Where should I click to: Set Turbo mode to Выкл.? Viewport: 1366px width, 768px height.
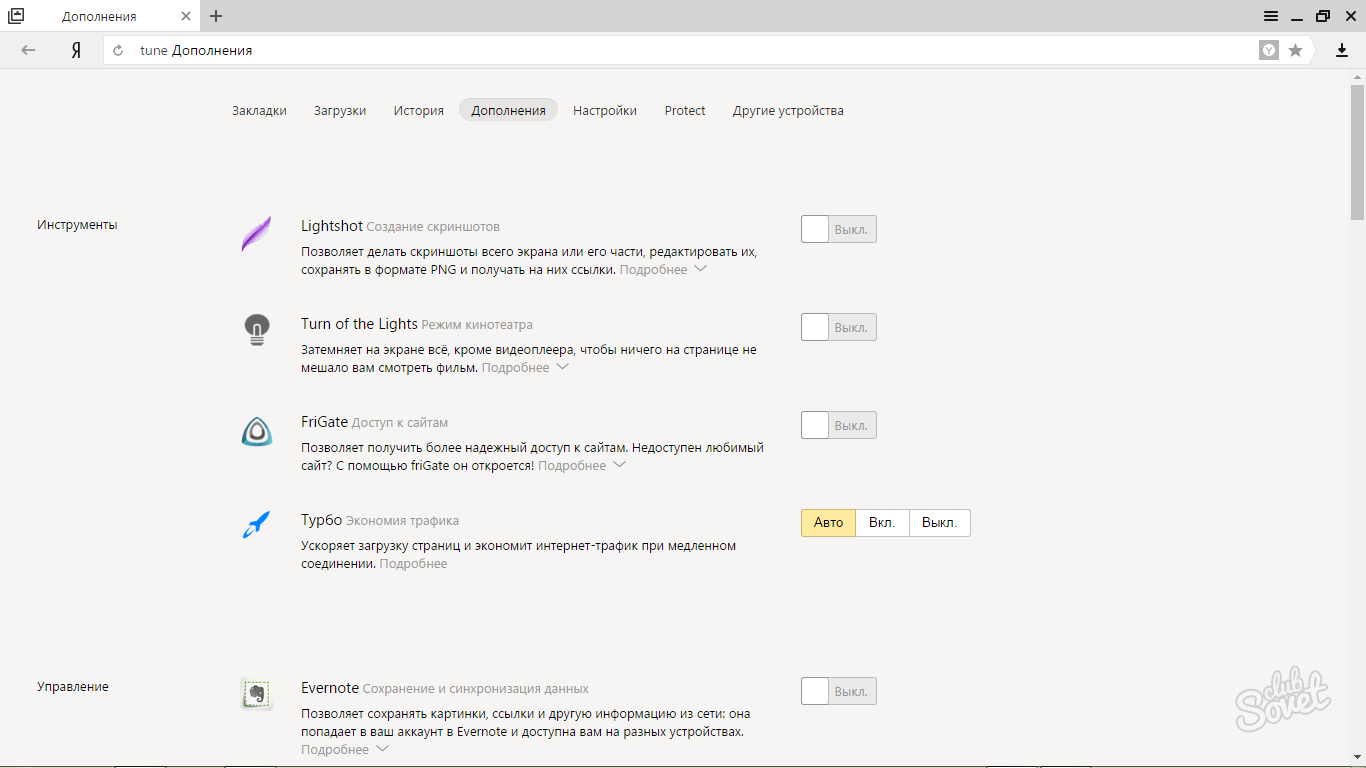(940, 523)
